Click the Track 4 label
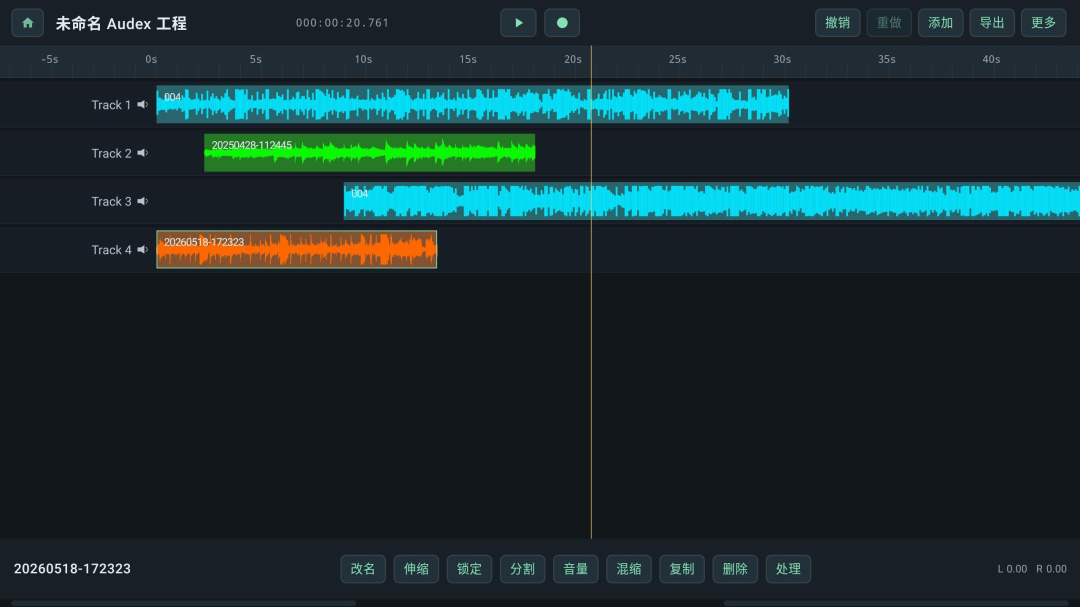 point(111,249)
